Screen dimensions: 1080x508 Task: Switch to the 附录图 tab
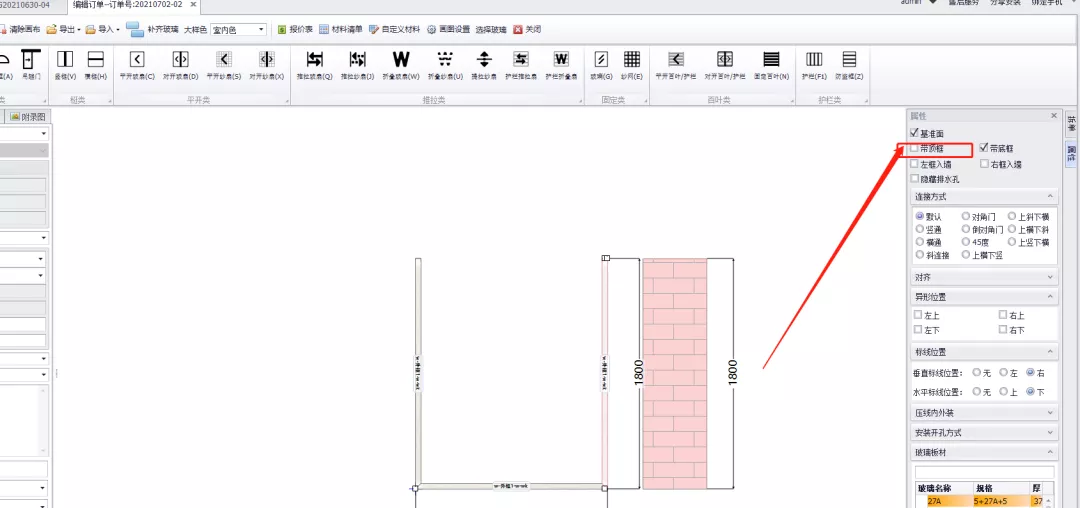click(28, 117)
